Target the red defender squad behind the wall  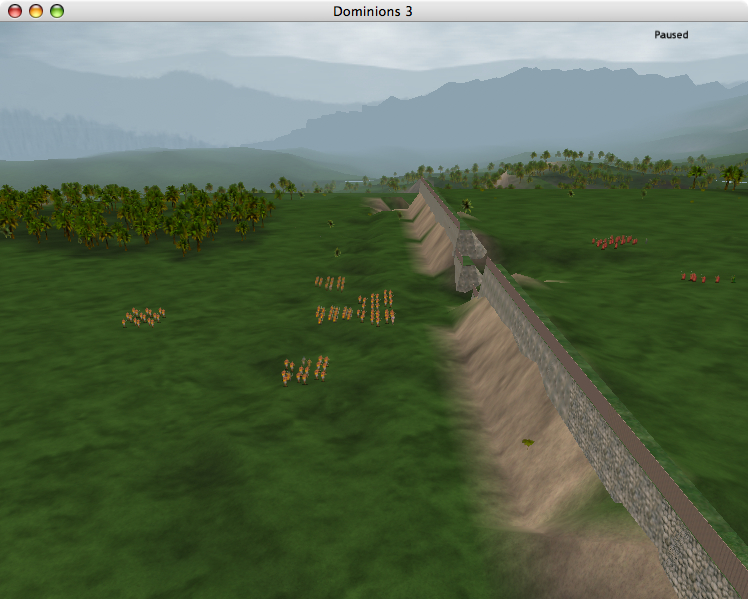615,241
